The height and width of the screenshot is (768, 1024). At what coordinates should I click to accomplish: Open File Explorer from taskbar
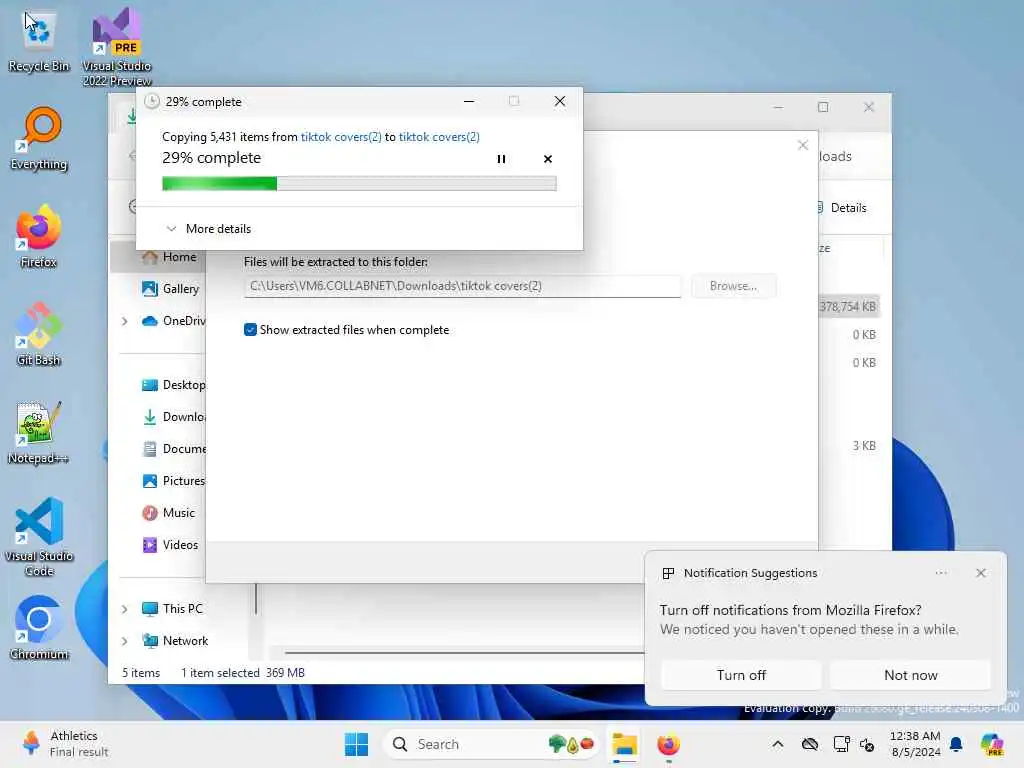pos(624,744)
